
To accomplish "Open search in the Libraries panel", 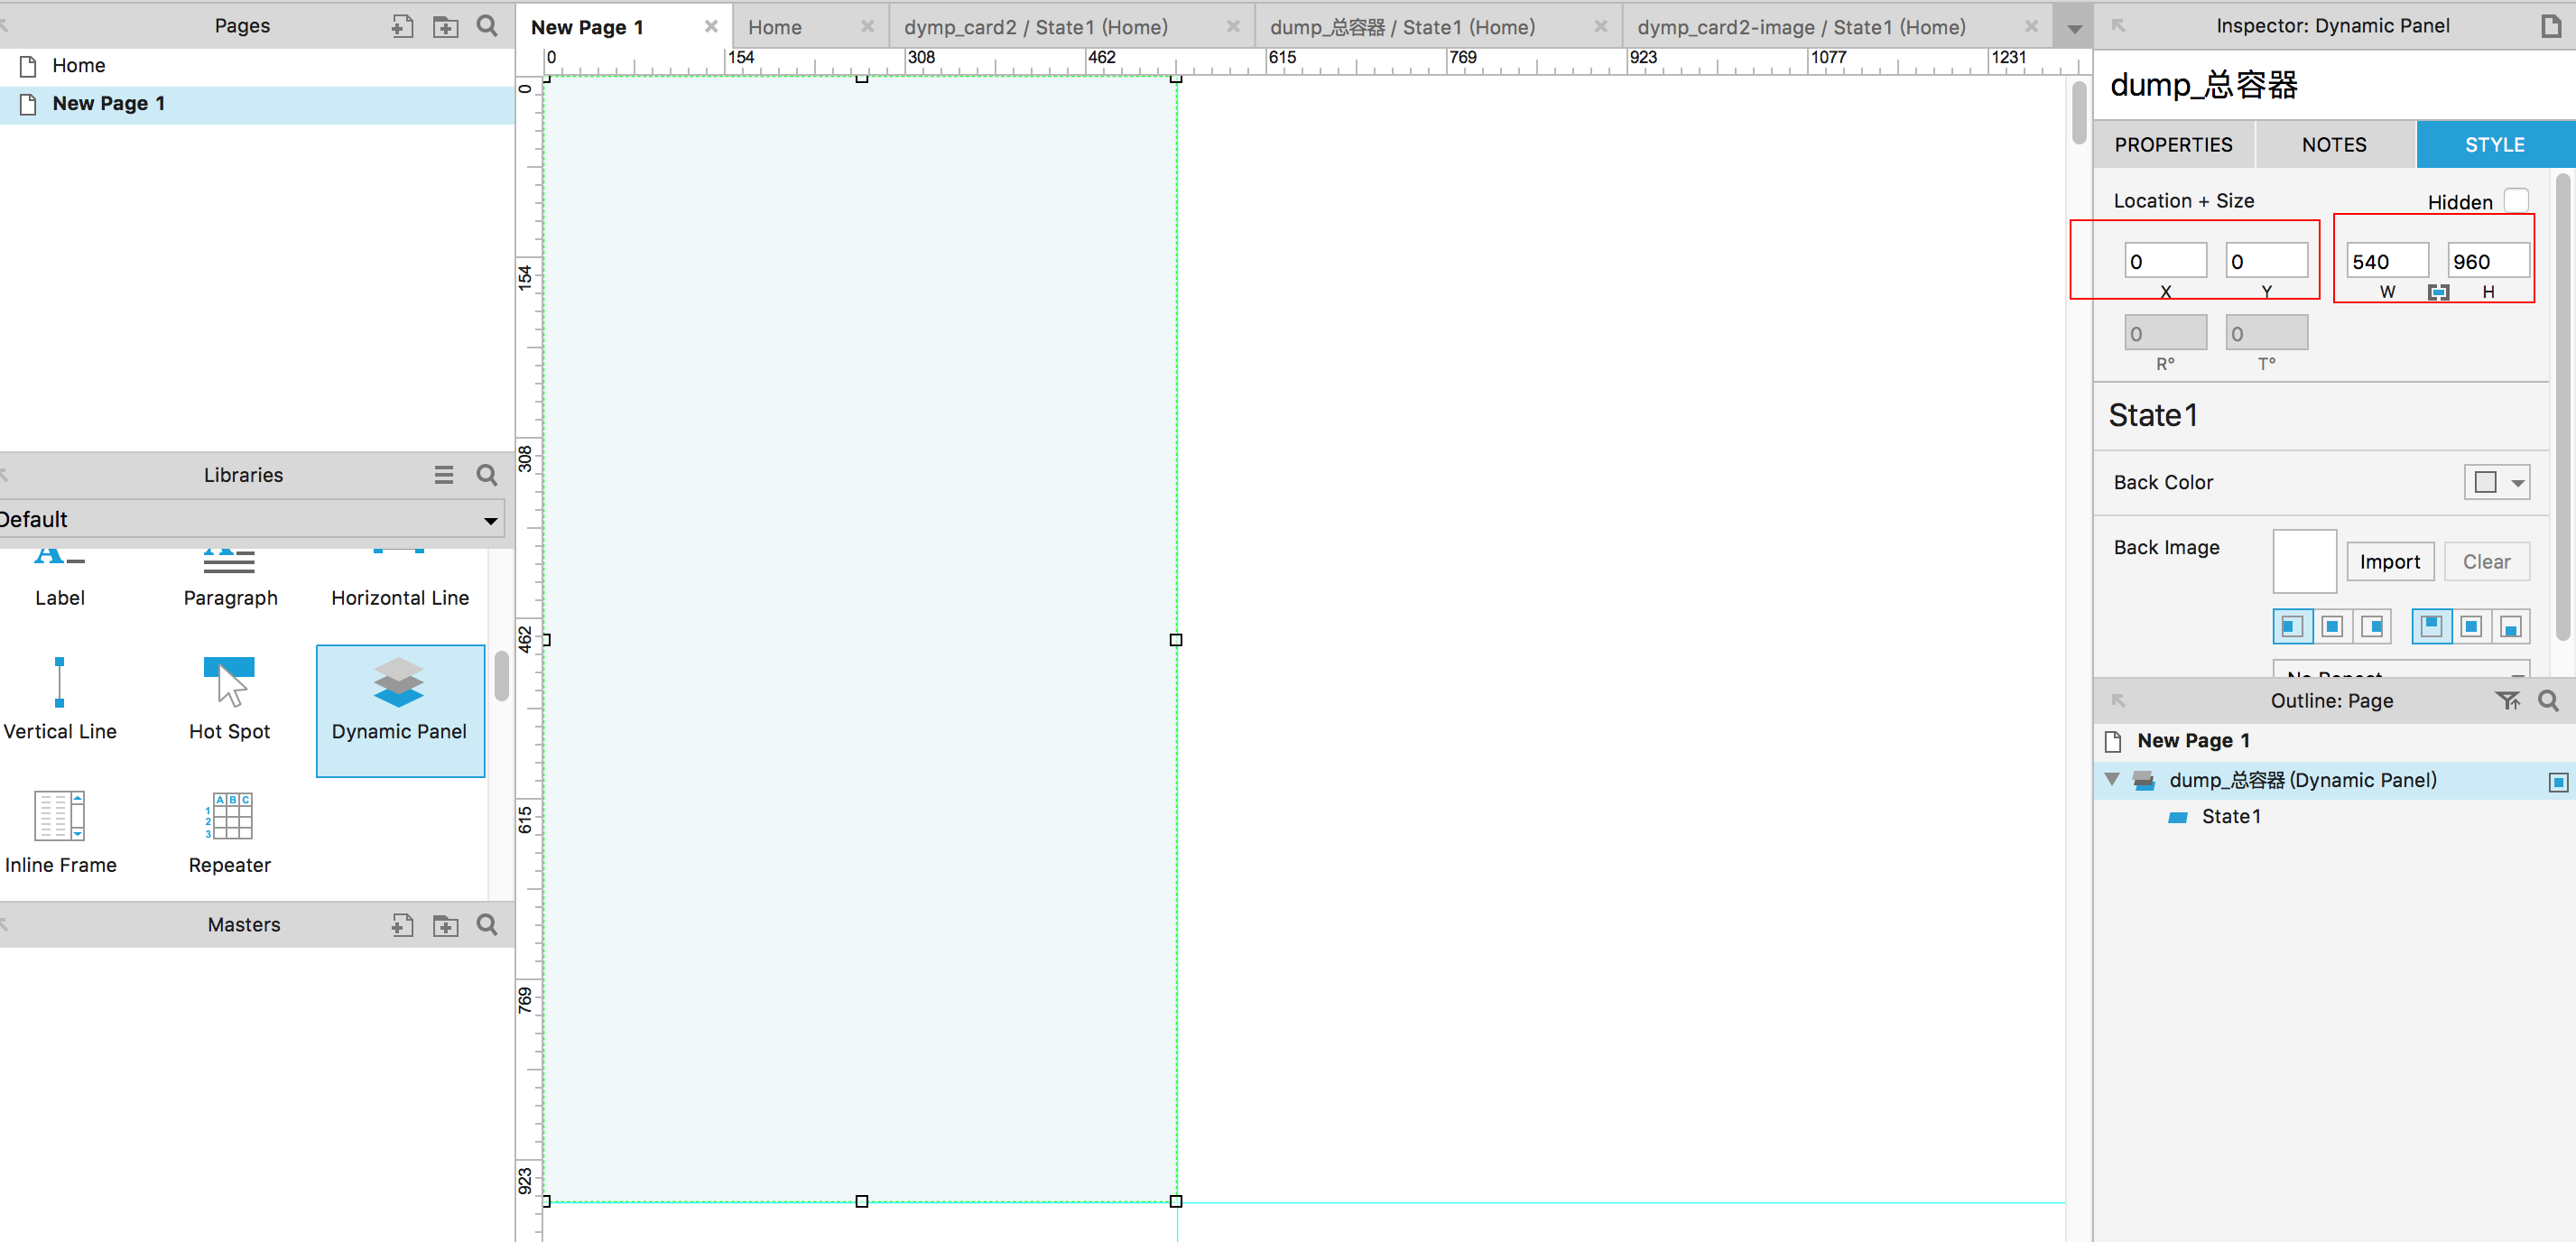I will click(487, 475).
